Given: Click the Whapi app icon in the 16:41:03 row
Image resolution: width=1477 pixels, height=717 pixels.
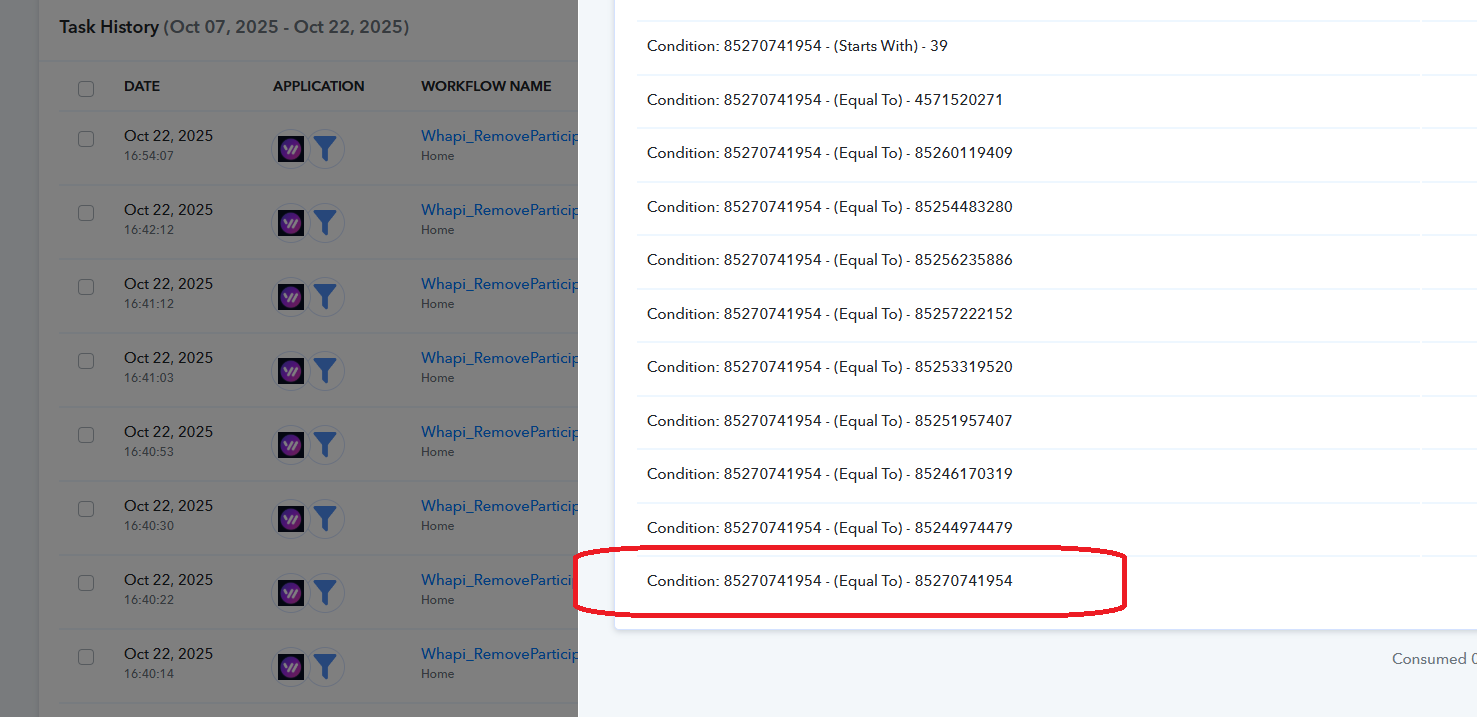Looking at the screenshot, I should coord(291,371).
